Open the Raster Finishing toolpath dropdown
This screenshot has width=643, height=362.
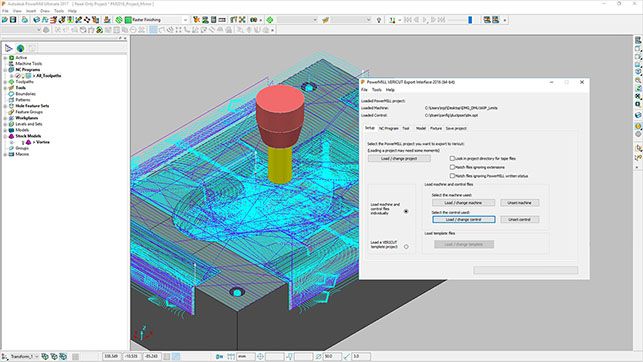click(x=185, y=20)
